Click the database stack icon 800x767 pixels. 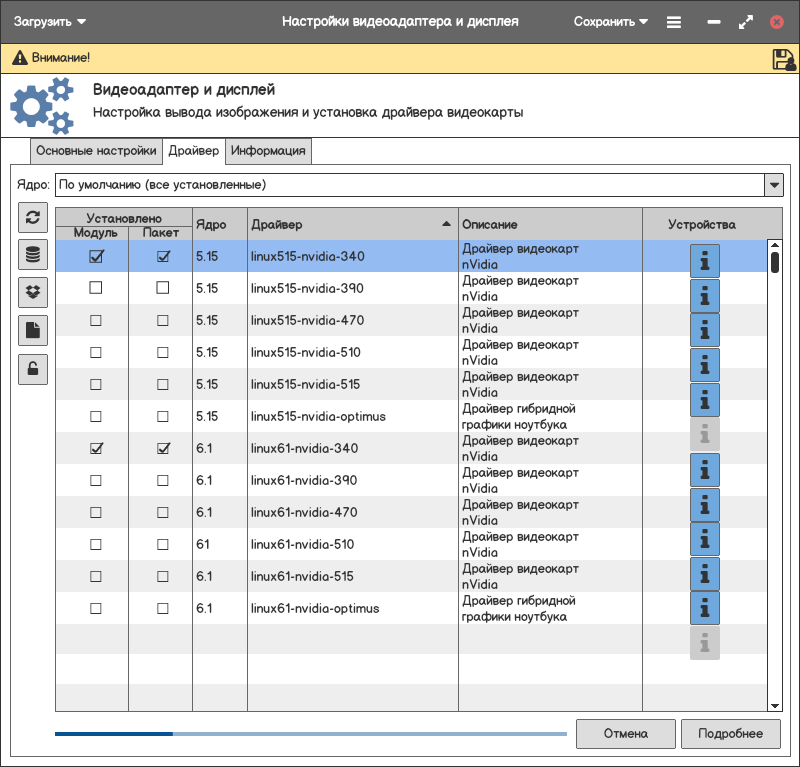[x=33, y=255]
